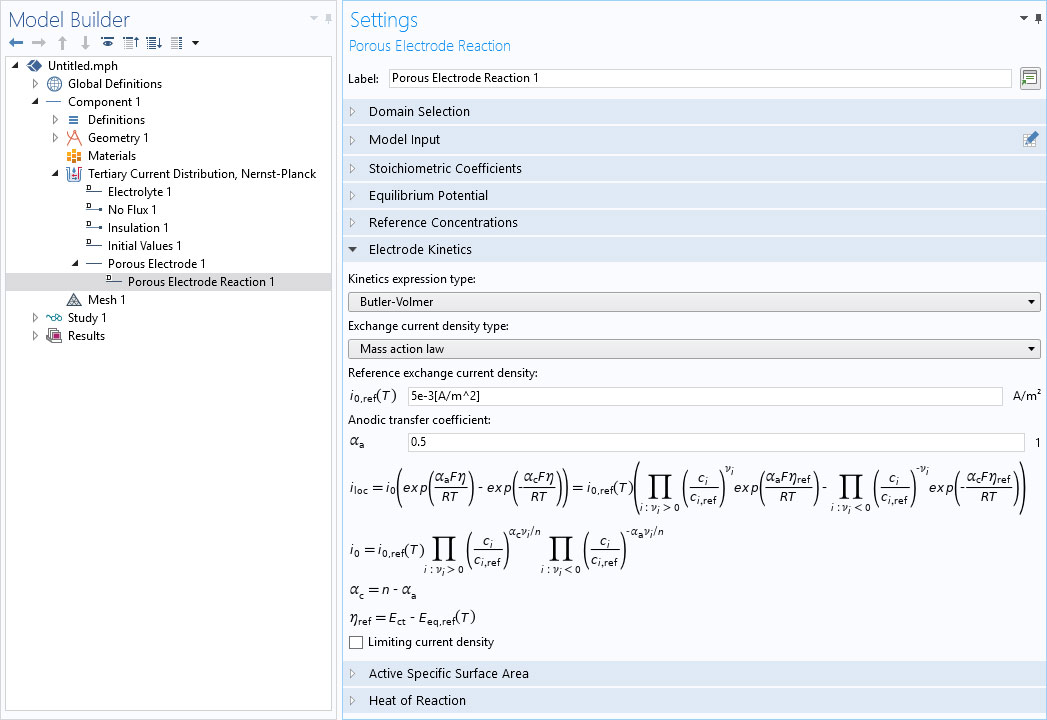Click the Anodic transfer coefficient input field
This screenshot has height=720, width=1047.
(715, 442)
